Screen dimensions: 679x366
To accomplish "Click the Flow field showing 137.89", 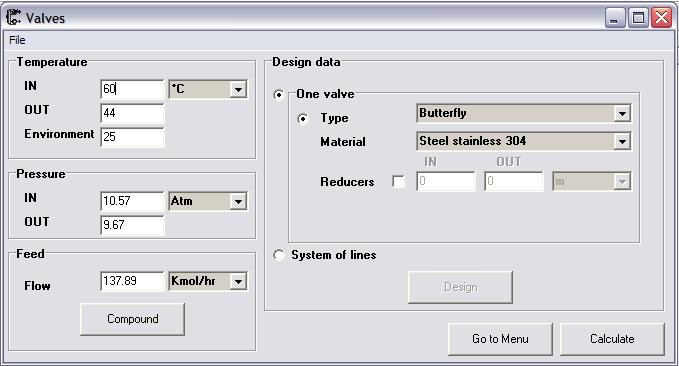I will [x=132, y=281].
